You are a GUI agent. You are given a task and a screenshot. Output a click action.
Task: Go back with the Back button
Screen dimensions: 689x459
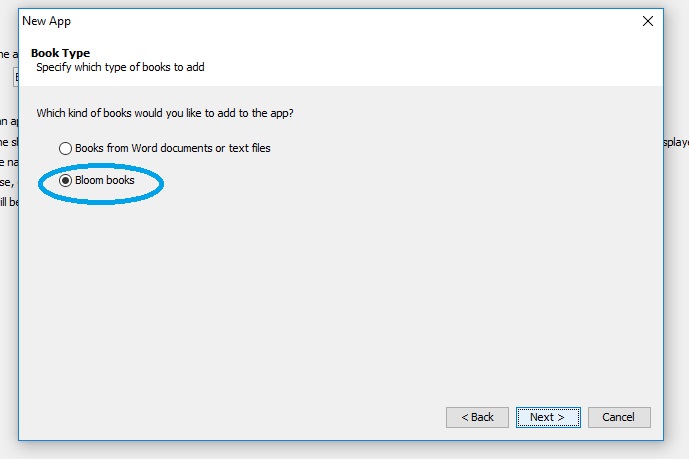477,417
